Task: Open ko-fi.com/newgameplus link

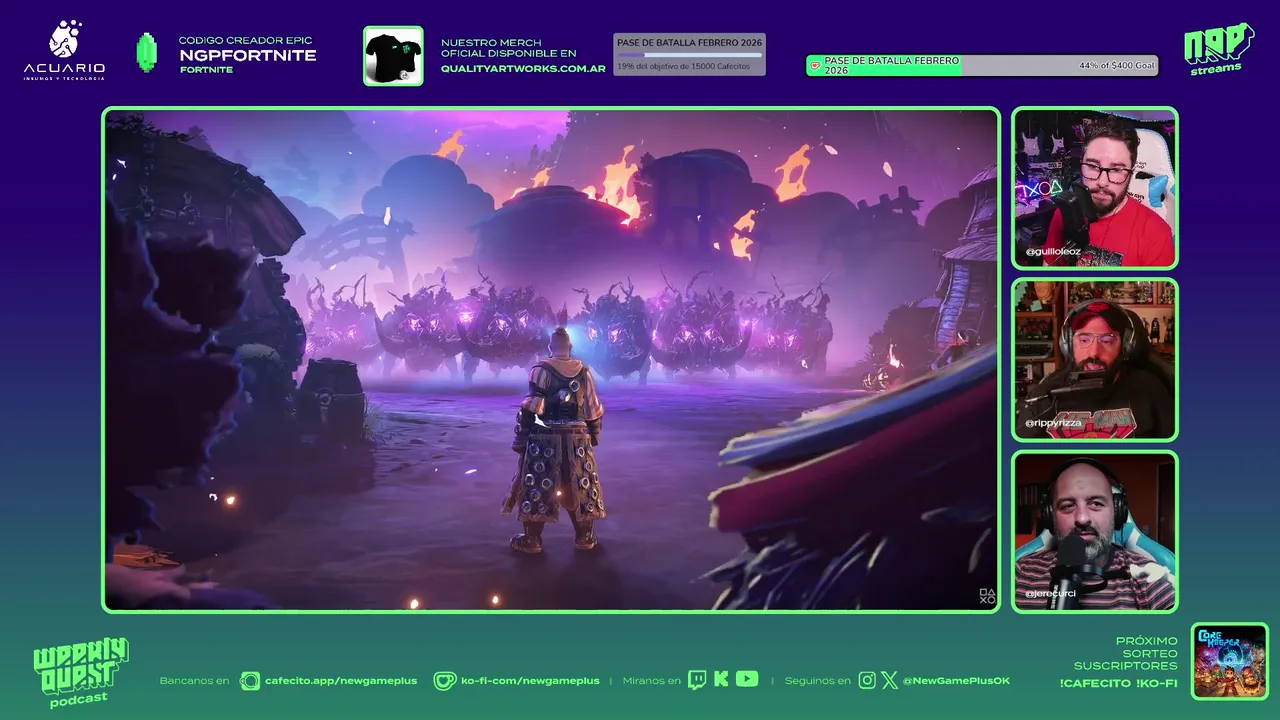Action: pyautogui.click(x=530, y=681)
